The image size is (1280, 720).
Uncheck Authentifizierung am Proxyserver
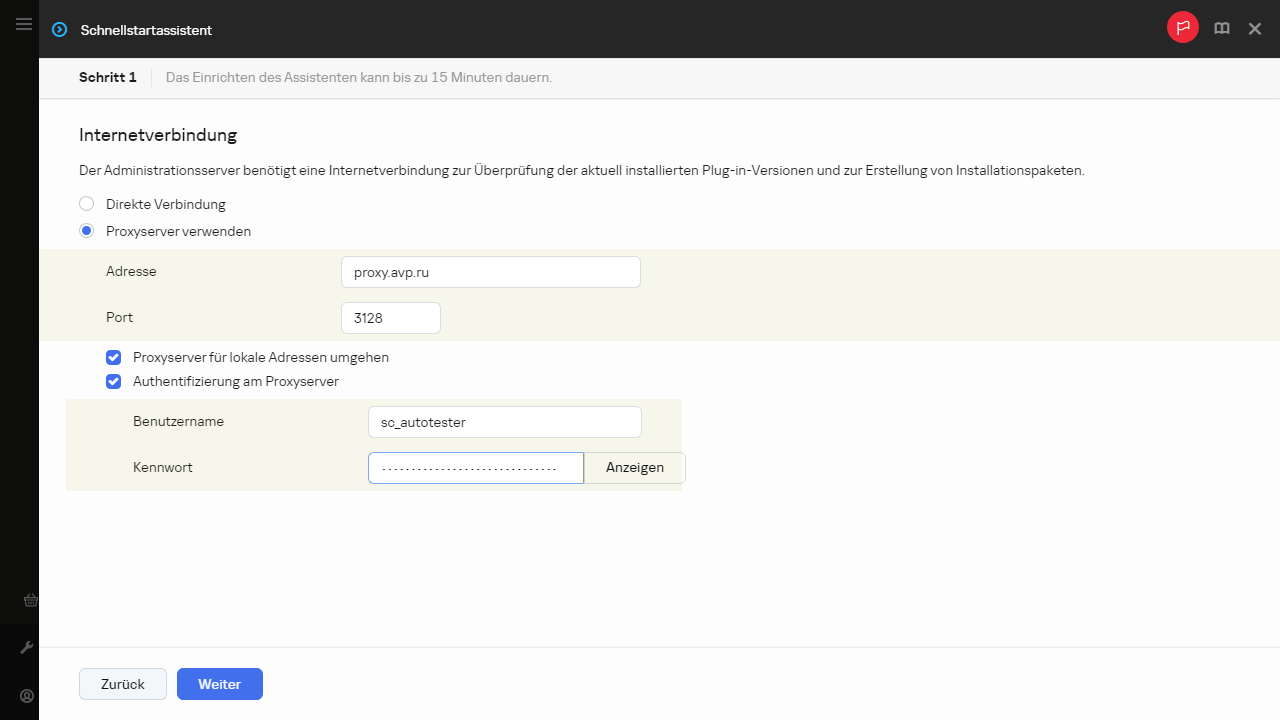[114, 381]
